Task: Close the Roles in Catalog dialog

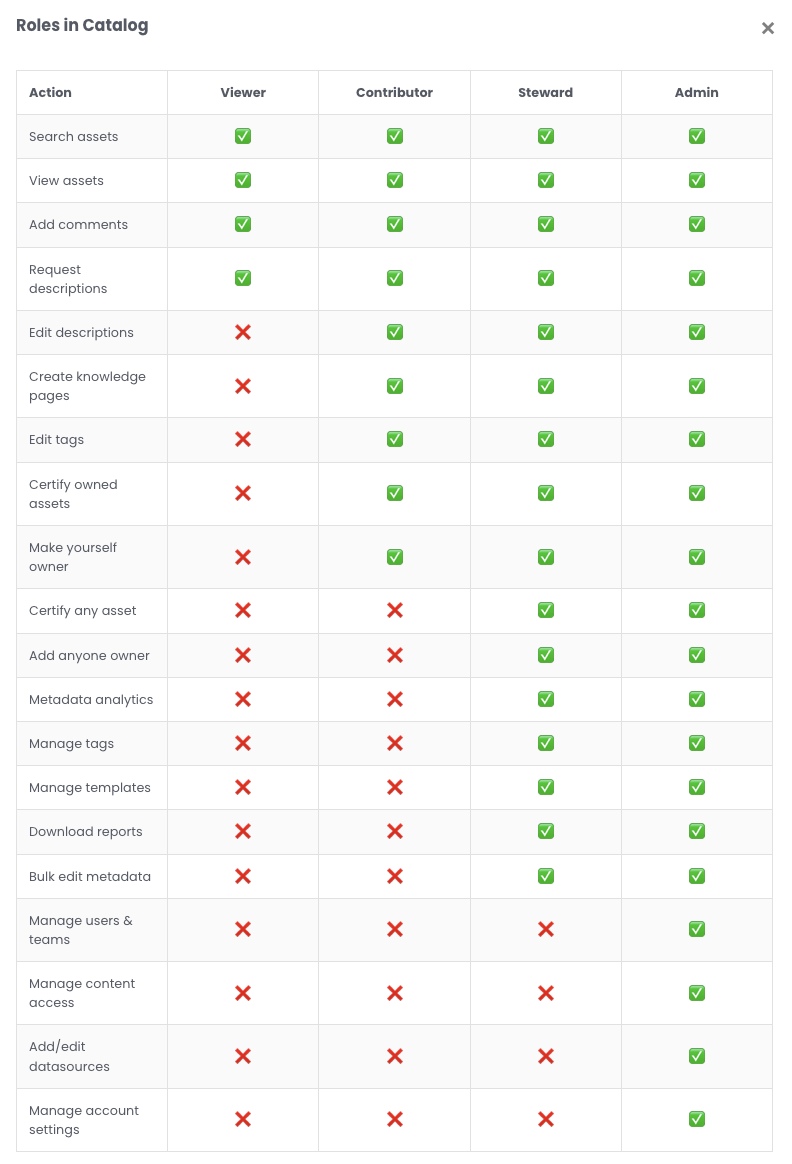Action: (768, 29)
